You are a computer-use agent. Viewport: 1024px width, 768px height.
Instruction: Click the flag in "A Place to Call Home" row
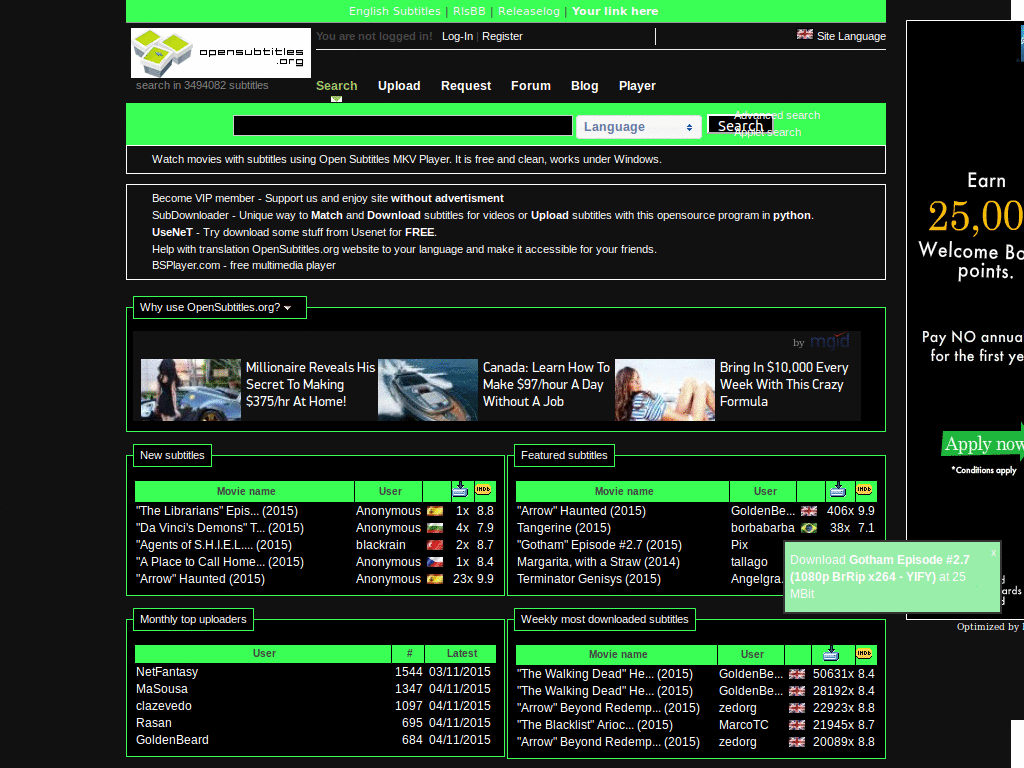[435, 562]
